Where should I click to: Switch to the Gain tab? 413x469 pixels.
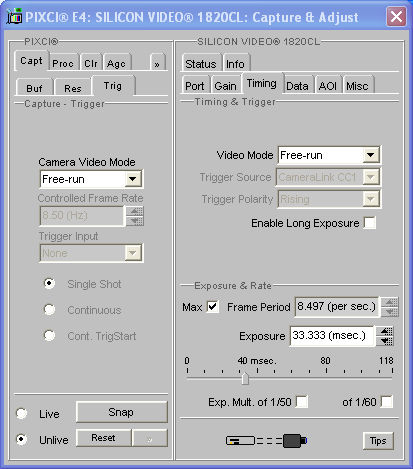coord(225,86)
